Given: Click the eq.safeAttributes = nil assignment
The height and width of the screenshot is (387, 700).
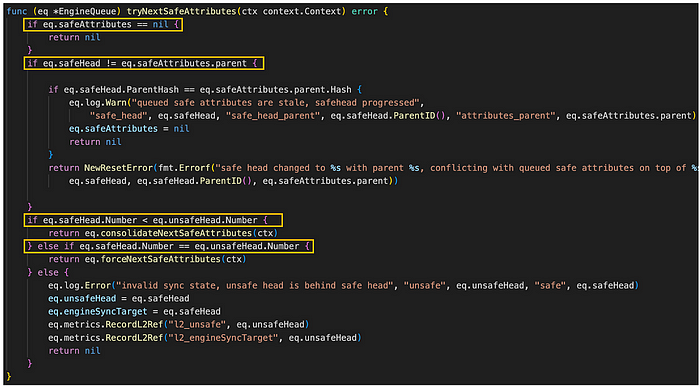Looking at the screenshot, I should coord(129,129).
